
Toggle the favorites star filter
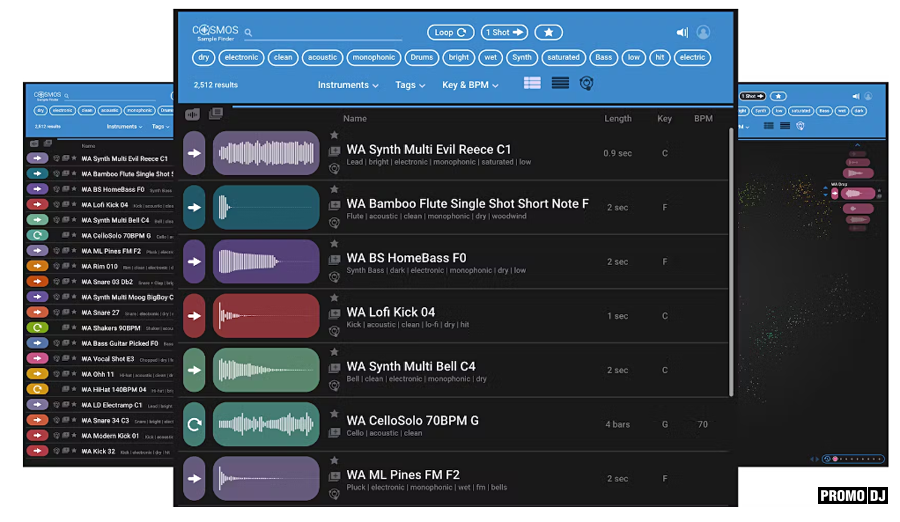point(548,33)
